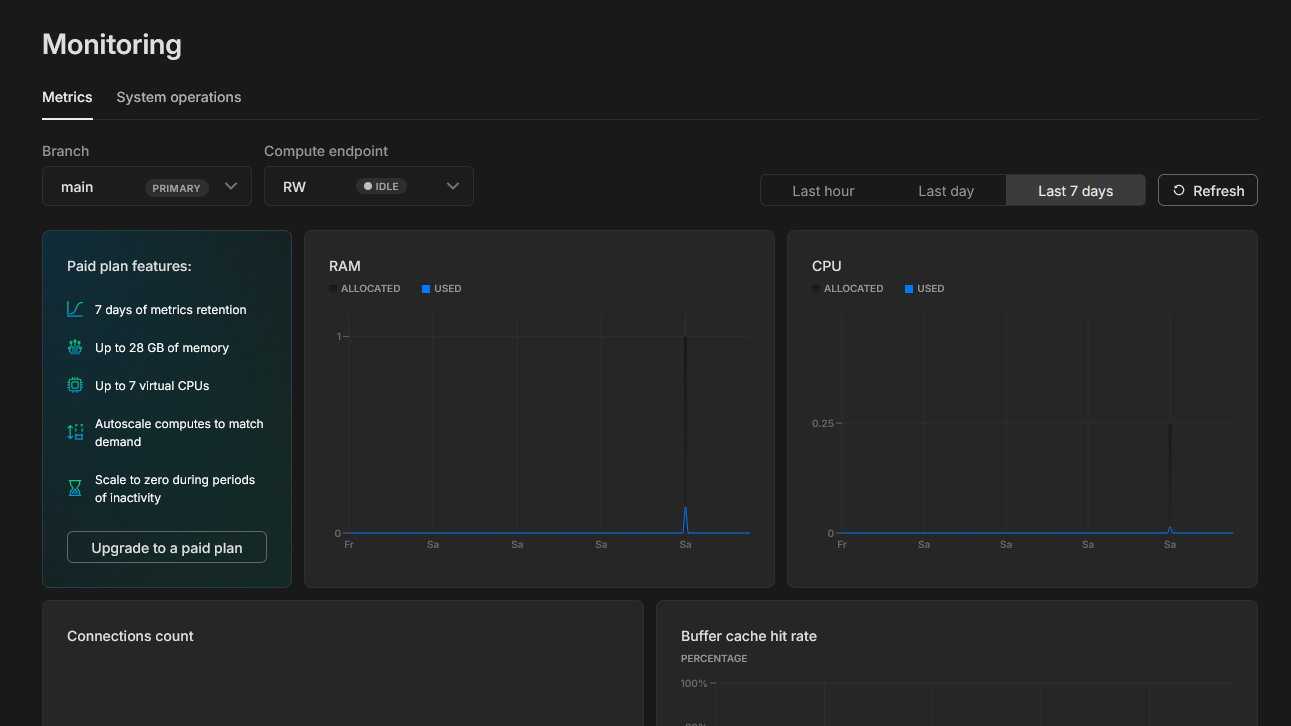The width and height of the screenshot is (1291, 726).
Task: Click the metrics retention chart icon
Action: pos(75,310)
